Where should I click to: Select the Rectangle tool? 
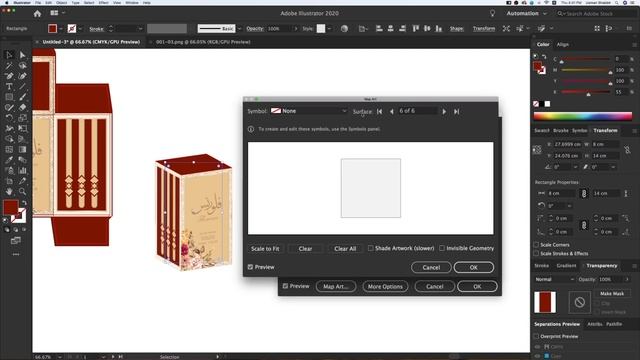[x=9, y=97]
